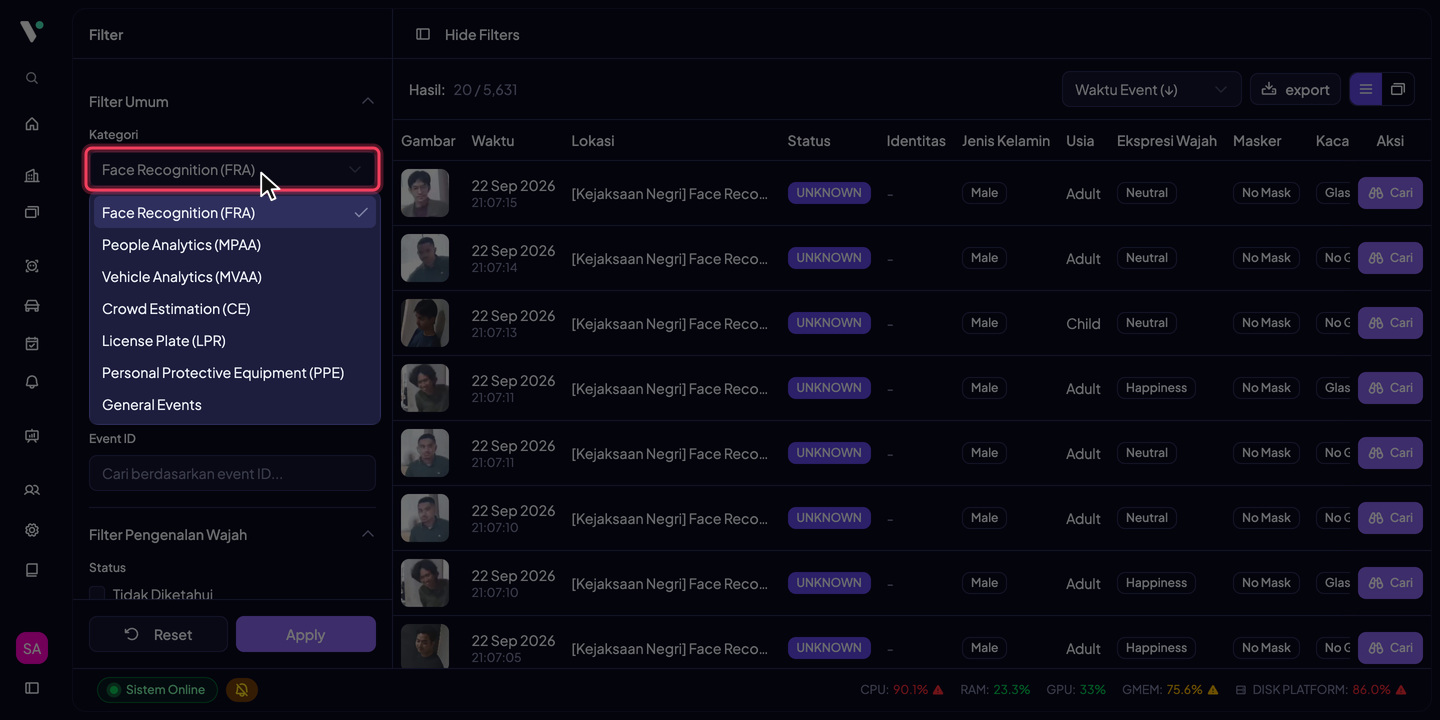1440x720 pixels.
Task: Select the Vehicle Analytics (MVAA) option
Action: (235, 276)
